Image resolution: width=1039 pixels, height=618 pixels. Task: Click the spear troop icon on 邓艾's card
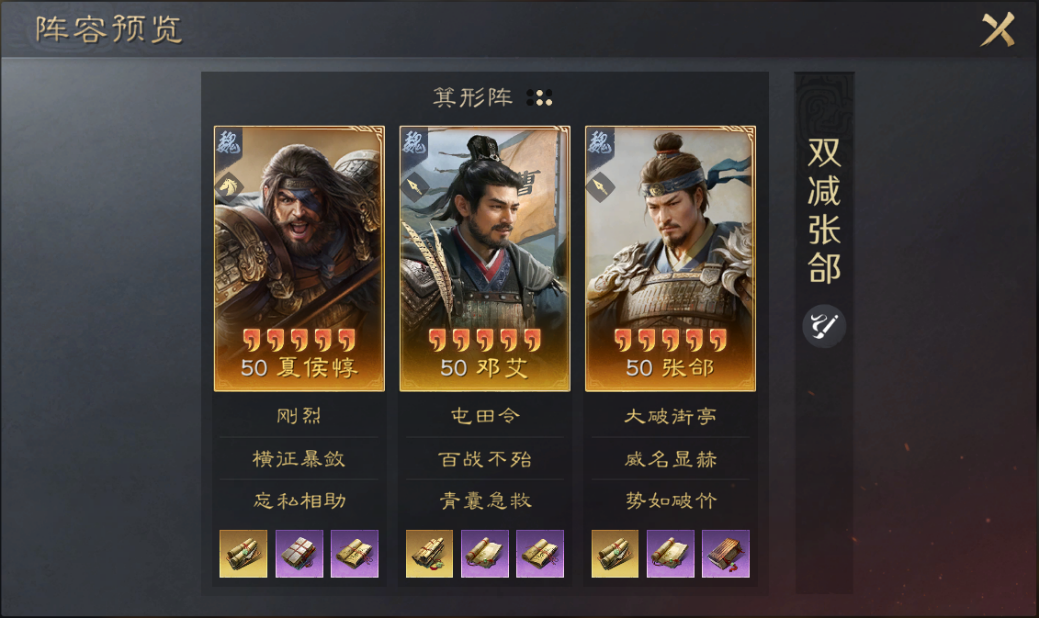414,187
